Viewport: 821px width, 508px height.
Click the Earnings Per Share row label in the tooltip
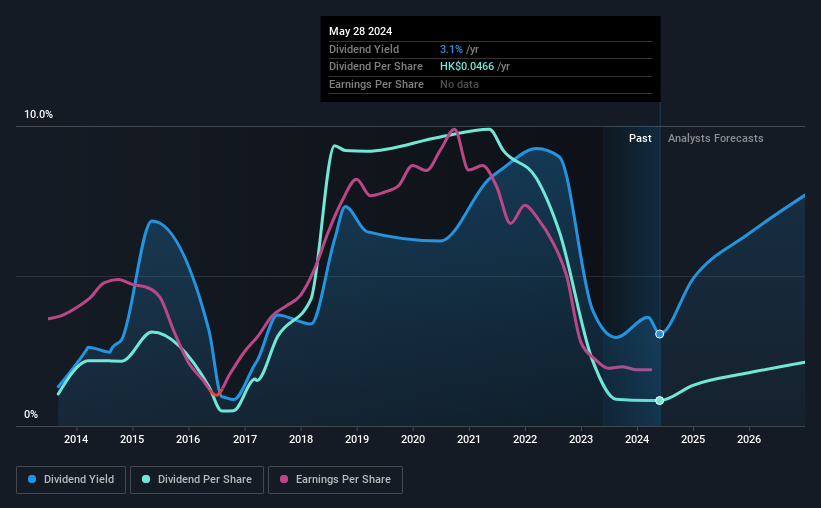tap(376, 84)
